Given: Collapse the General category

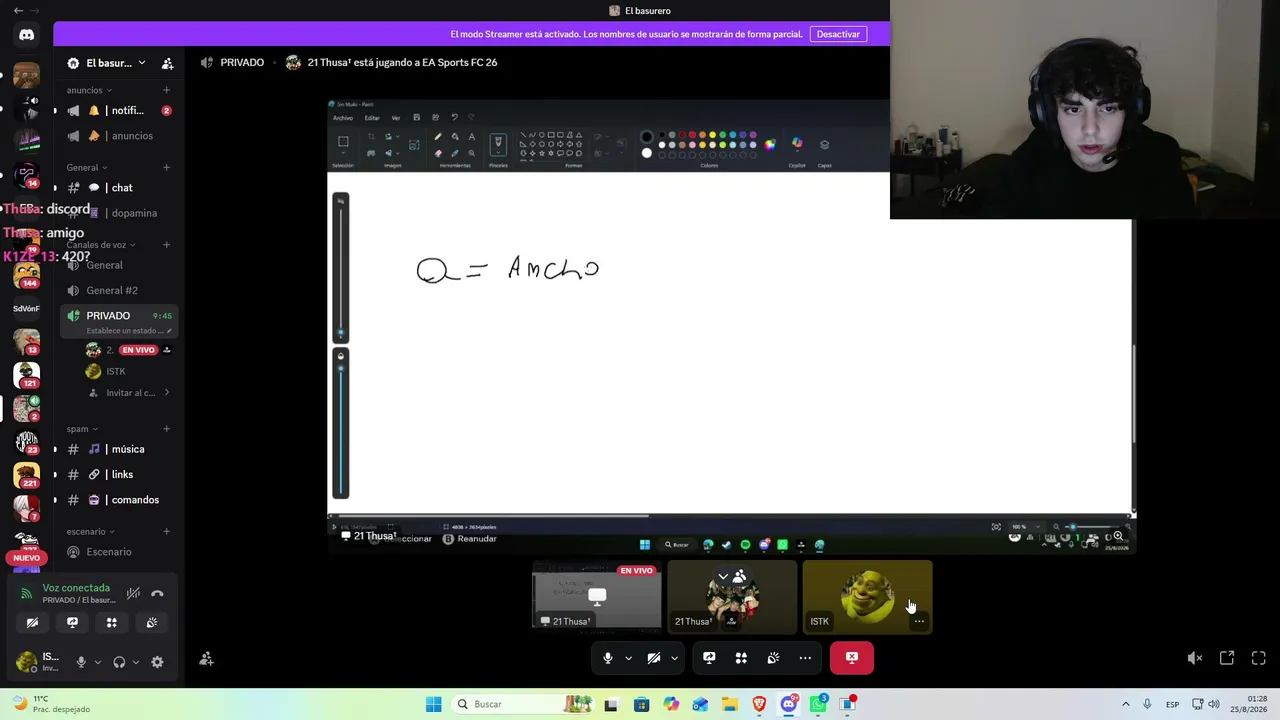Looking at the screenshot, I should tap(87, 167).
